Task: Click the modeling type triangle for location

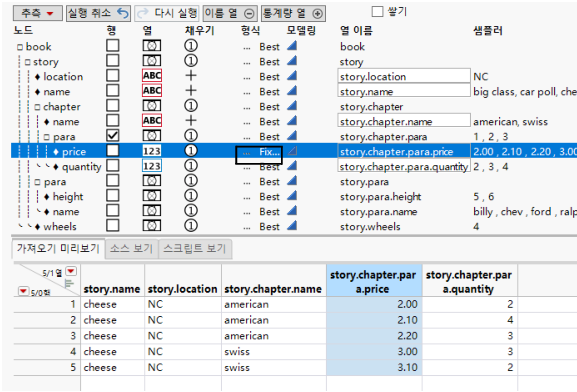Action: (292, 75)
